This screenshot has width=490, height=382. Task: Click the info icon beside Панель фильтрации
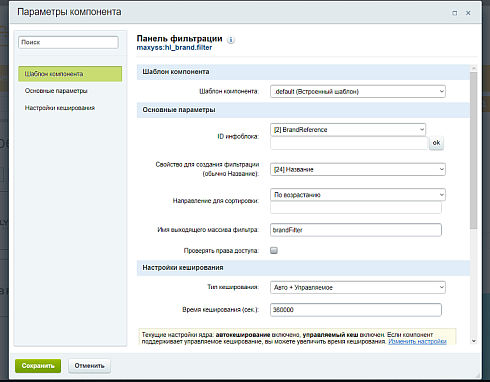click(231, 40)
